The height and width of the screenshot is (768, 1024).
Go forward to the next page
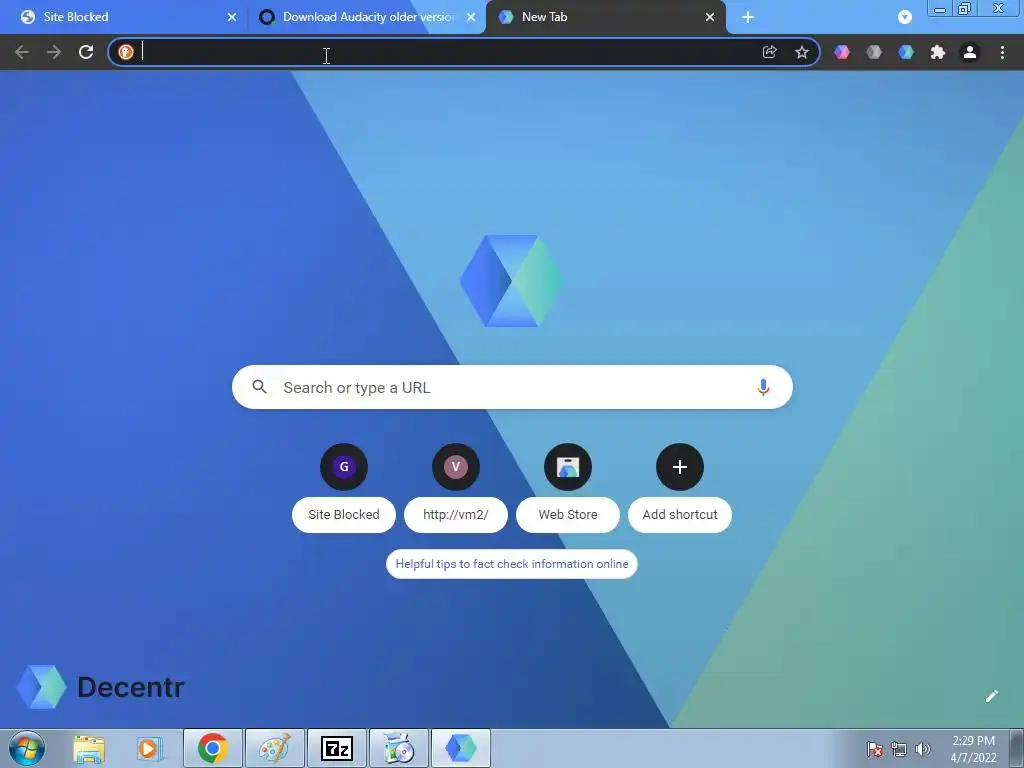click(54, 52)
